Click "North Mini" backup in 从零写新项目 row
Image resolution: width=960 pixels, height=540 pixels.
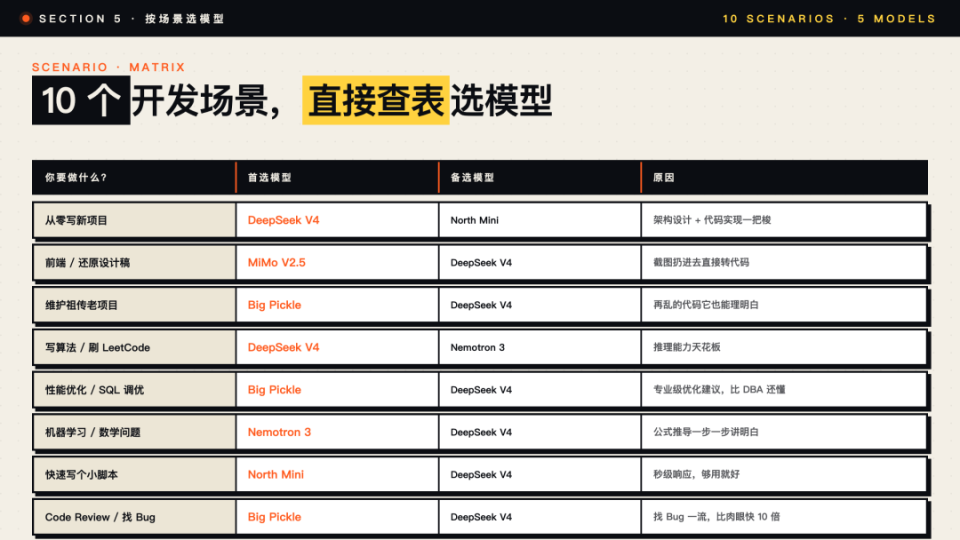474,220
